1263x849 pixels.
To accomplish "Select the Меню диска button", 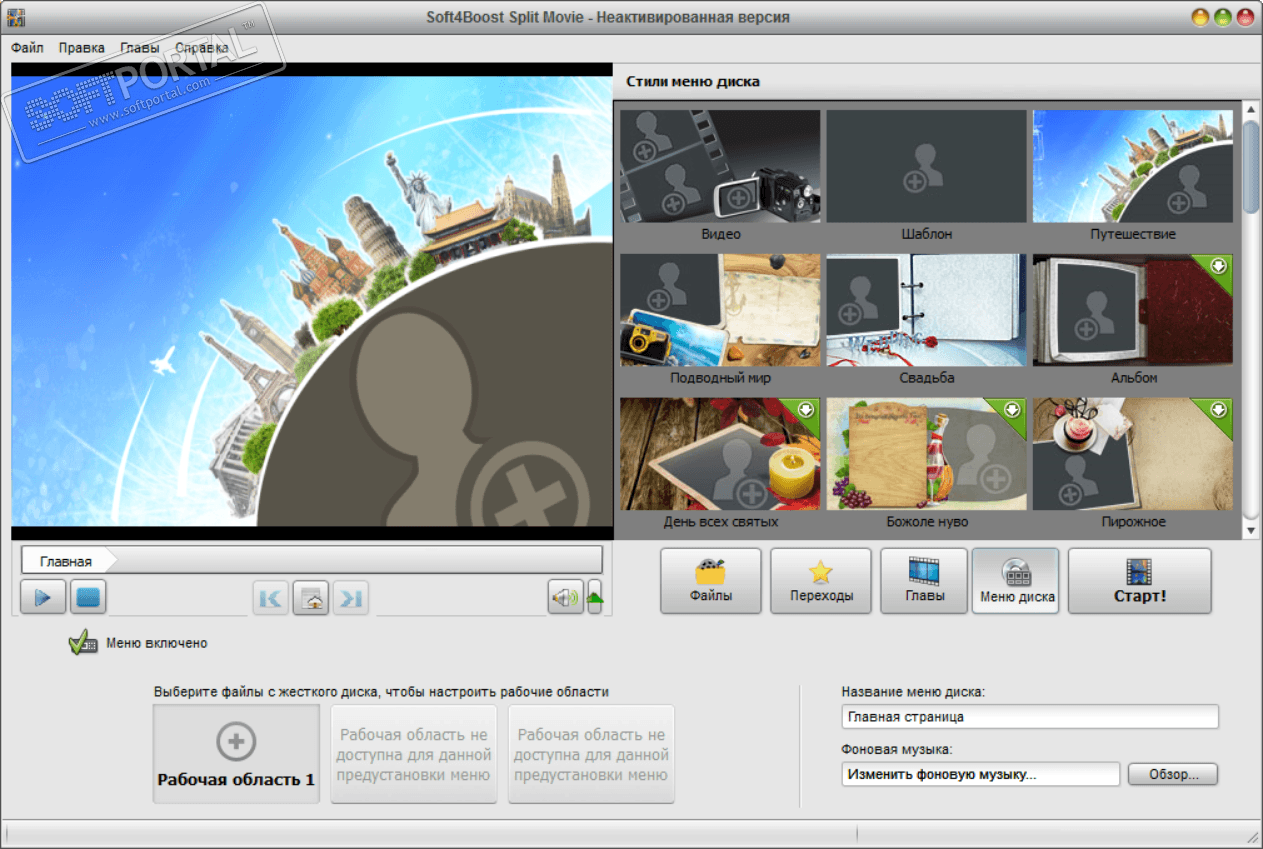I will 1016,581.
